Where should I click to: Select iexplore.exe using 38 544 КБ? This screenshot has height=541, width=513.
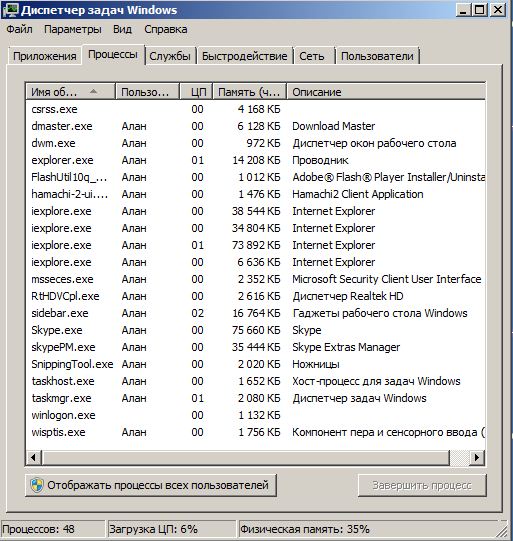pyautogui.click(x=255, y=211)
